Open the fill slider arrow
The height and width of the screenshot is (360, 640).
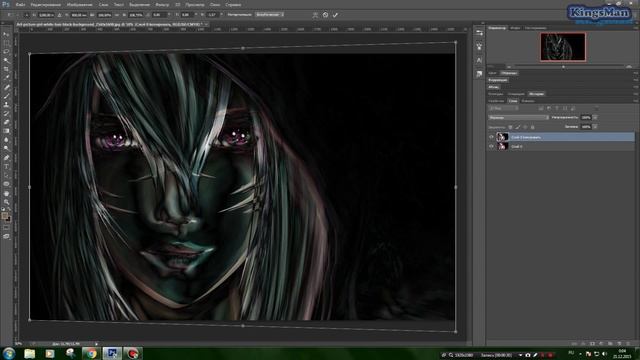pyautogui.click(x=595, y=127)
